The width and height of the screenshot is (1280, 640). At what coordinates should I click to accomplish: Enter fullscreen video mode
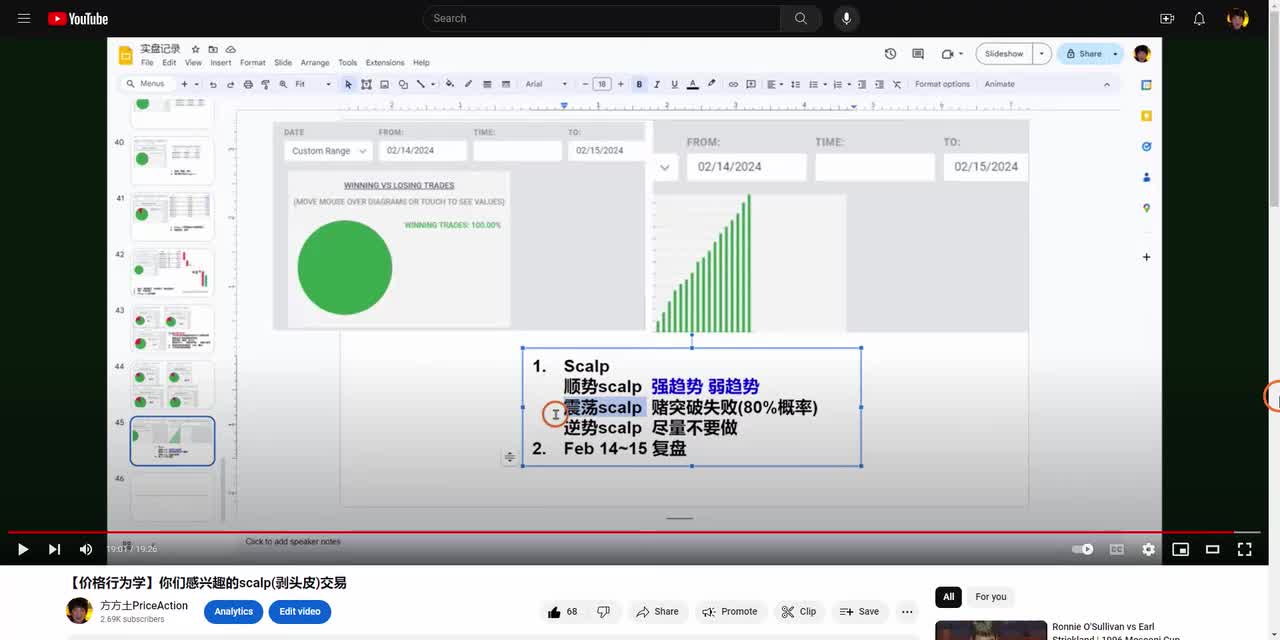pos(1245,549)
